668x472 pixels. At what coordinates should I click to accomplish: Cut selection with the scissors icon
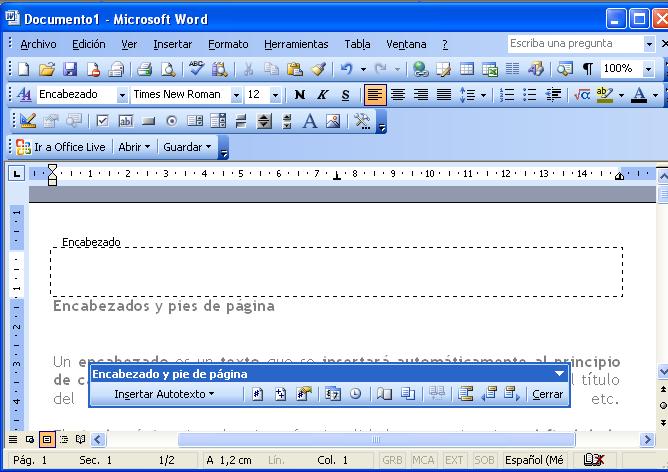[x=248, y=69]
